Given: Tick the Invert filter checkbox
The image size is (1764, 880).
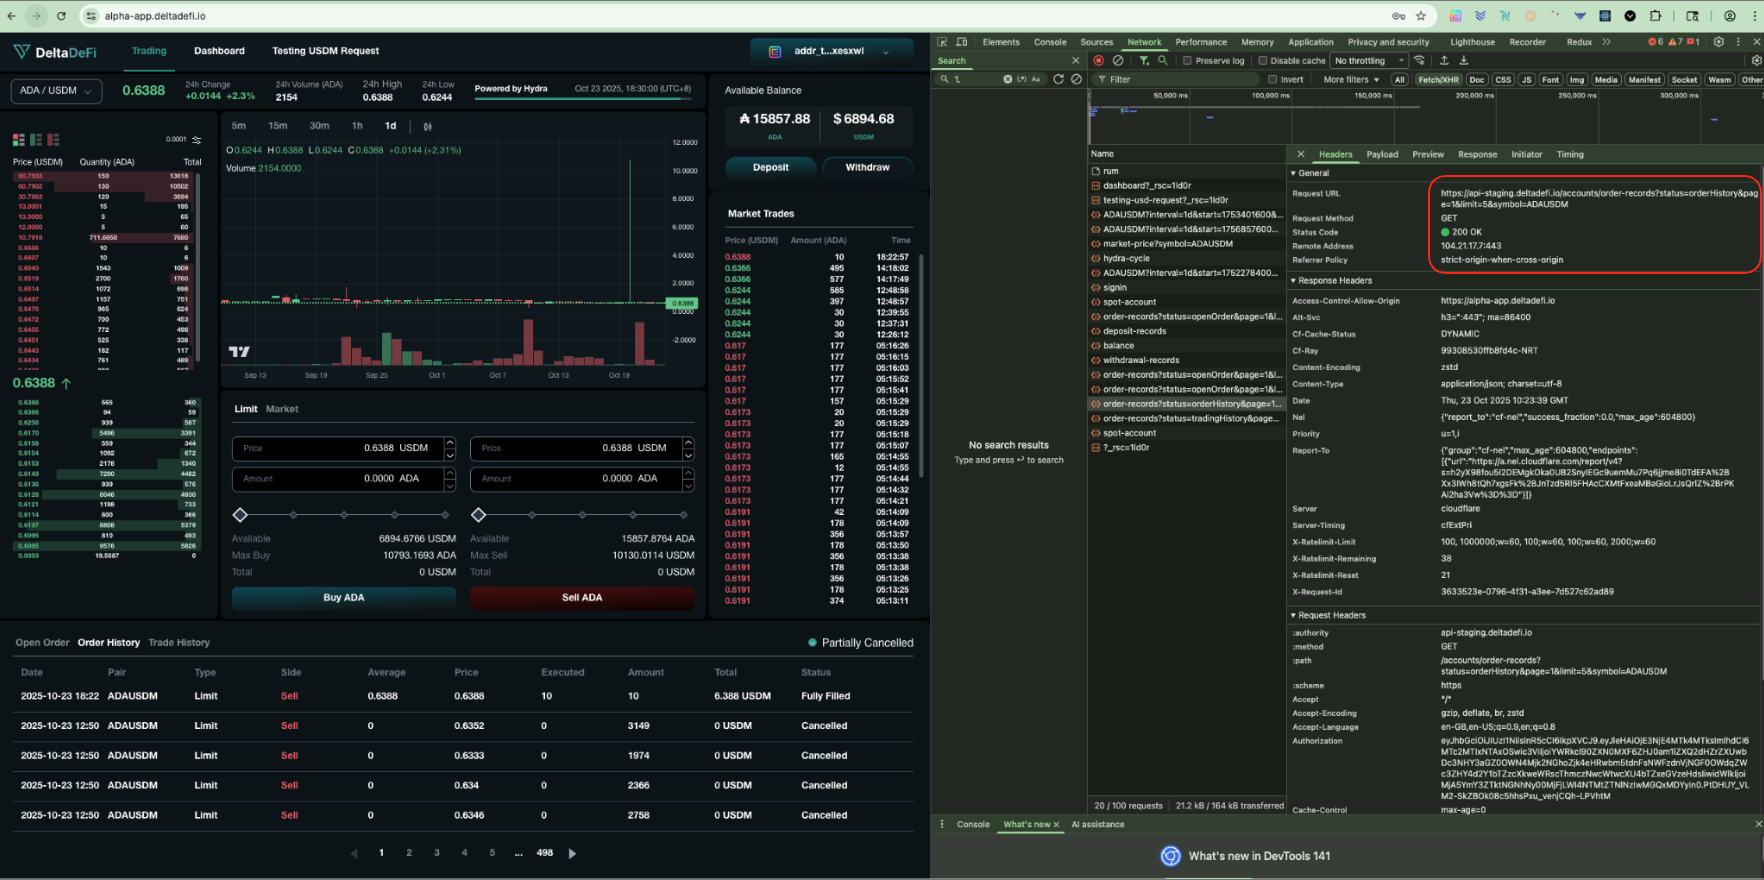Looking at the screenshot, I should (1273, 80).
